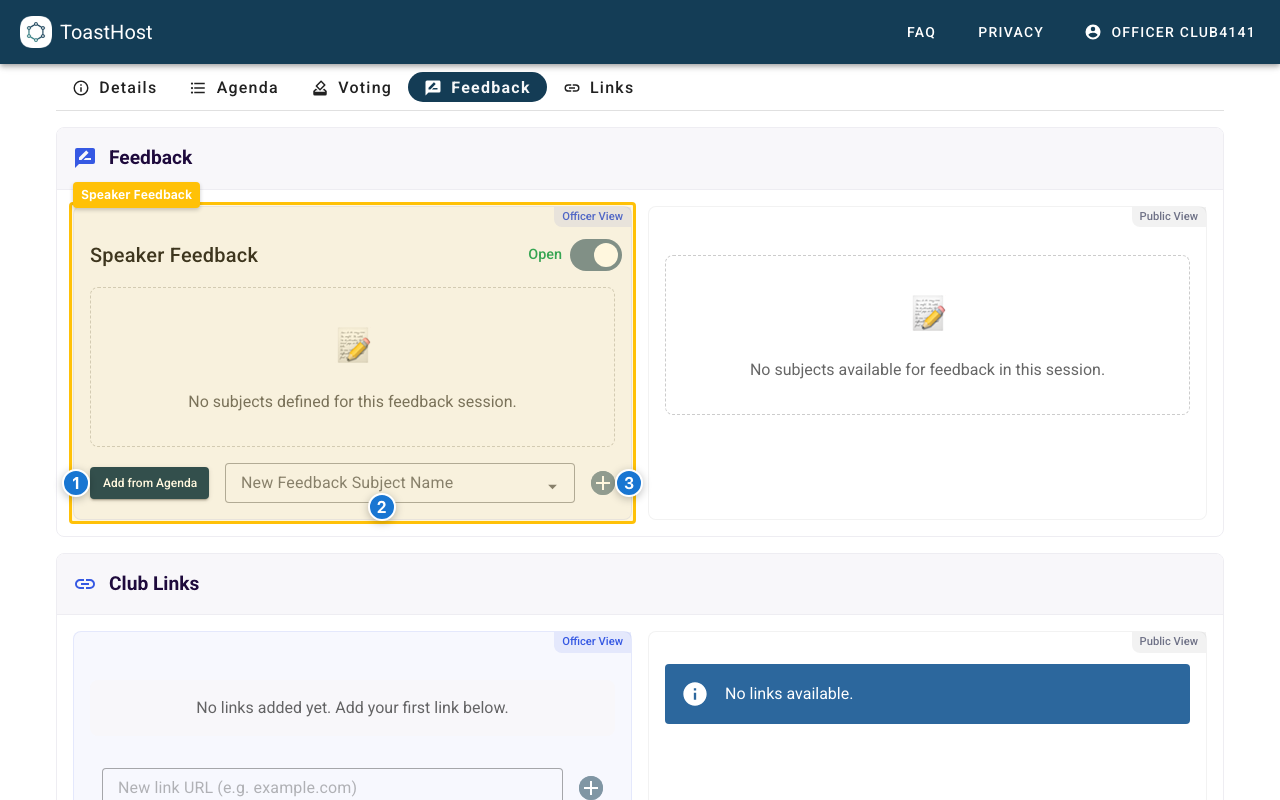The width and height of the screenshot is (1280, 800).
Task: Click the New link URL input field
Action: click(332, 787)
